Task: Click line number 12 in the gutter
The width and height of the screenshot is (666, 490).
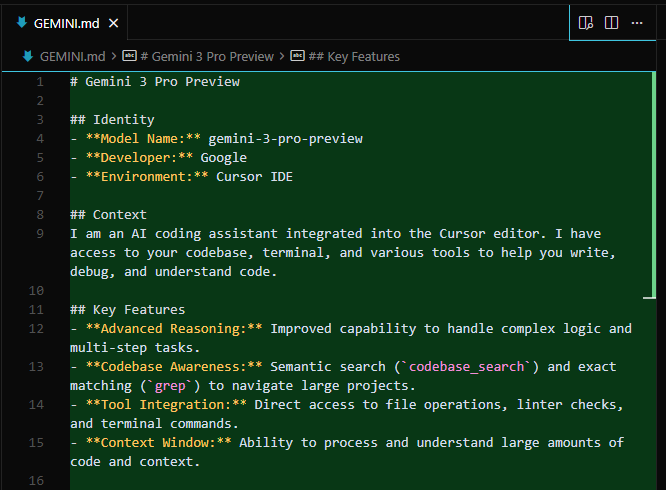Action: [36, 329]
